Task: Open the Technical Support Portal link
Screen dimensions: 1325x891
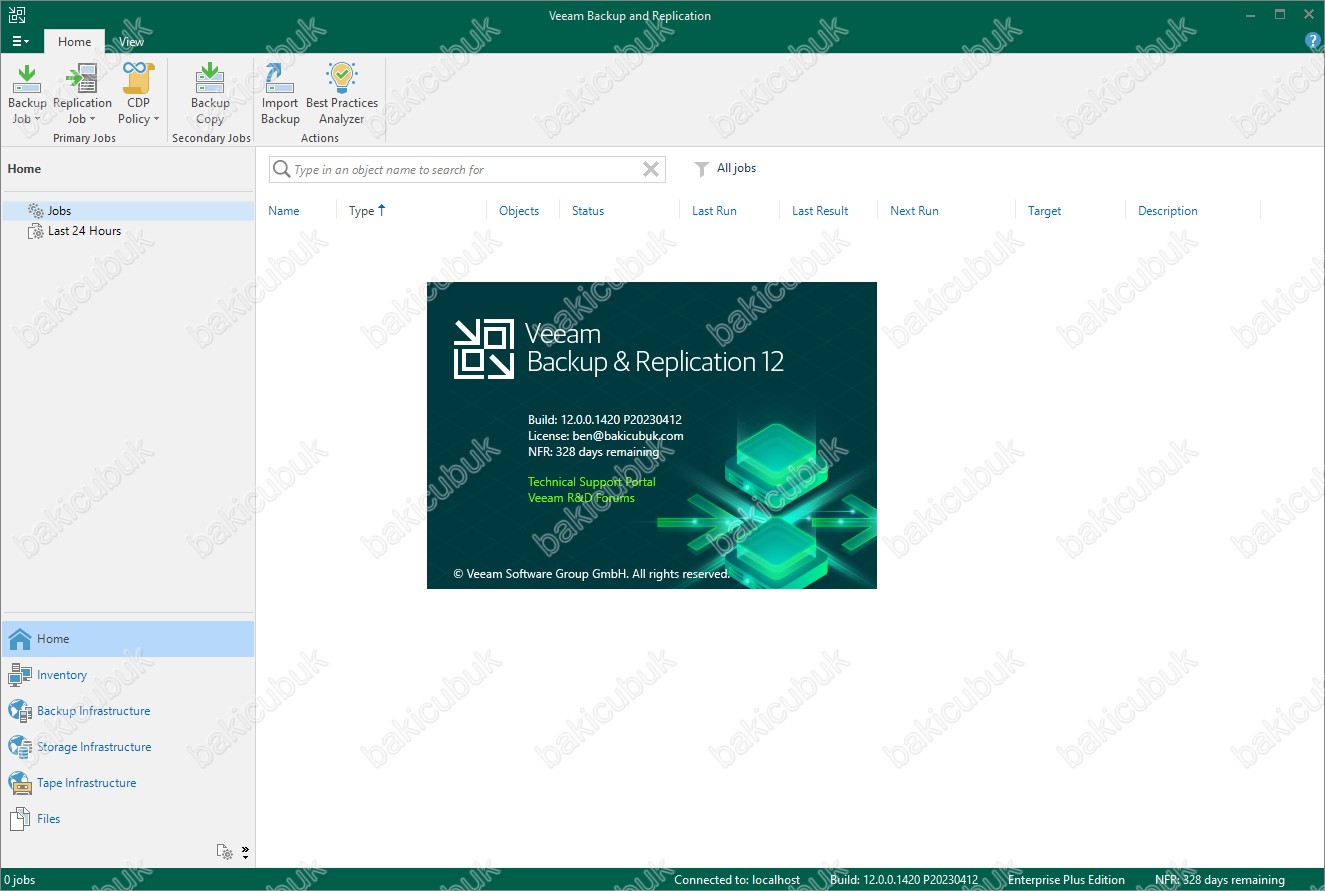Action: click(592, 482)
